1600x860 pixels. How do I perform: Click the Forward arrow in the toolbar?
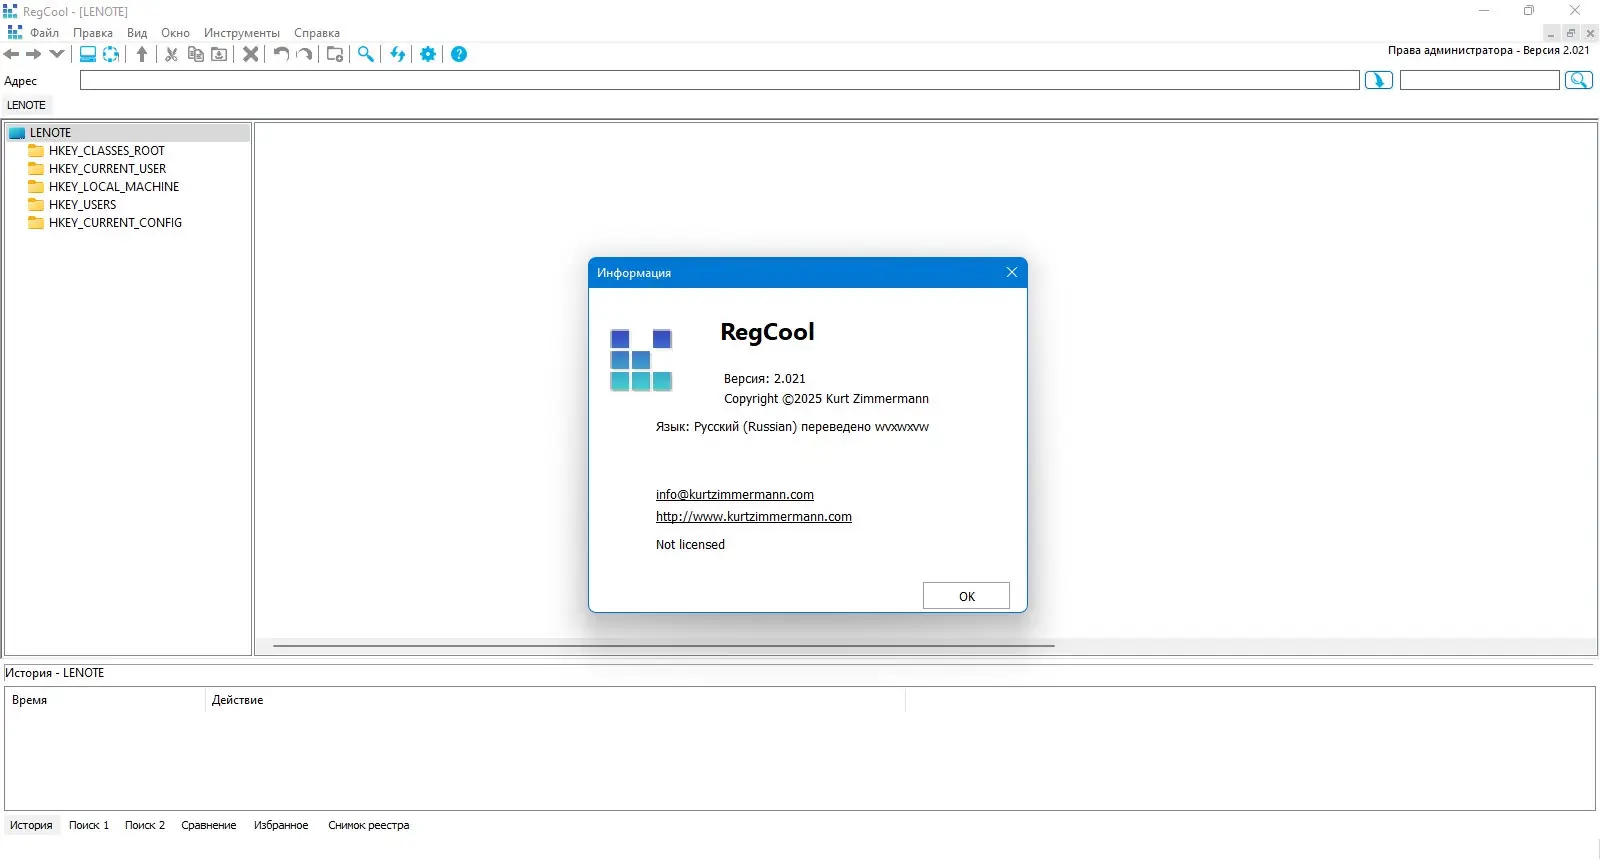pyautogui.click(x=34, y=54)
